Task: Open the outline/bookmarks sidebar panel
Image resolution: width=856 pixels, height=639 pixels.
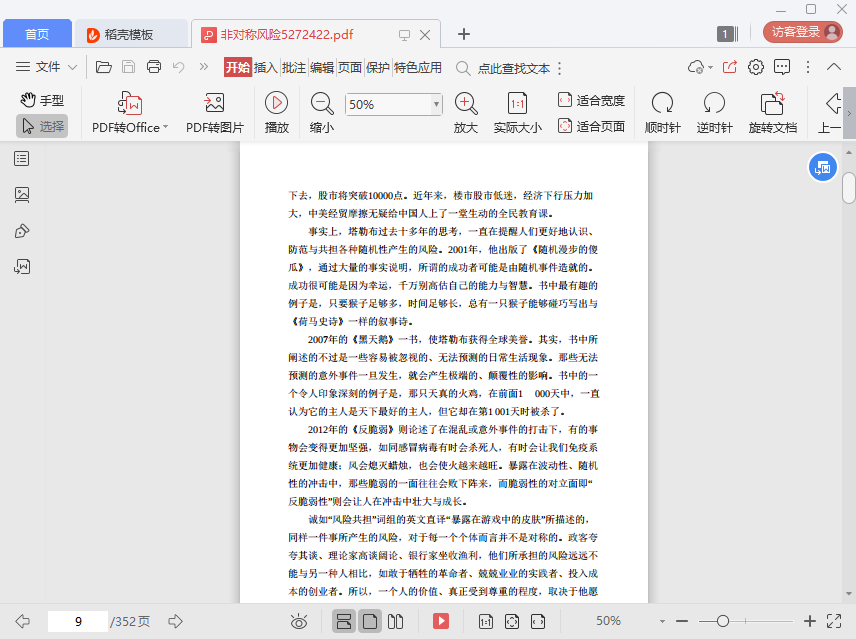Action: point(22,159)
